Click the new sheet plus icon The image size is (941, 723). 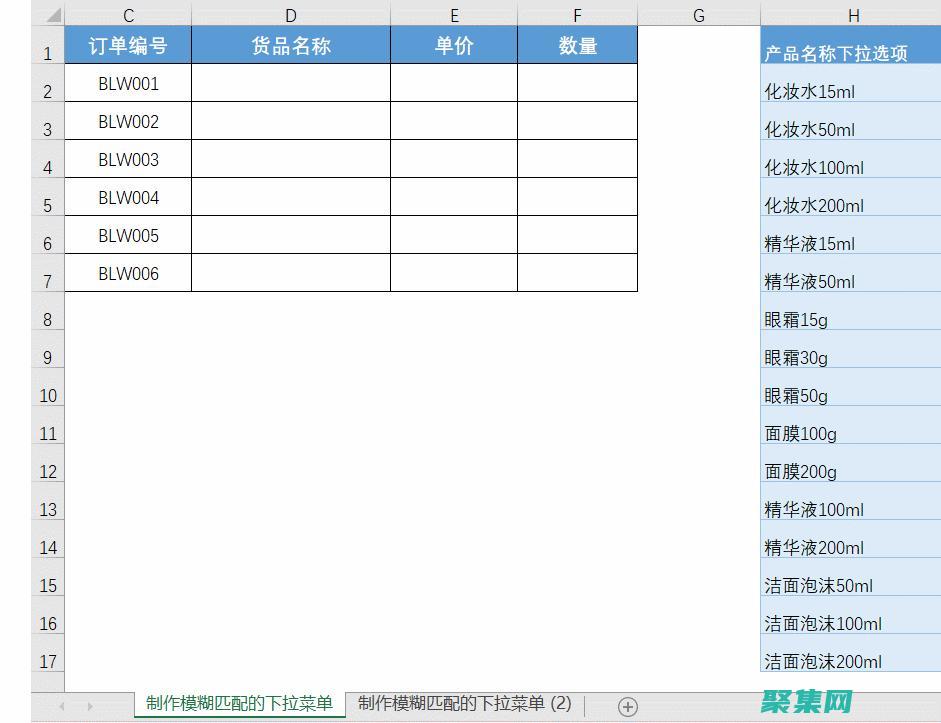pos(628,705)
